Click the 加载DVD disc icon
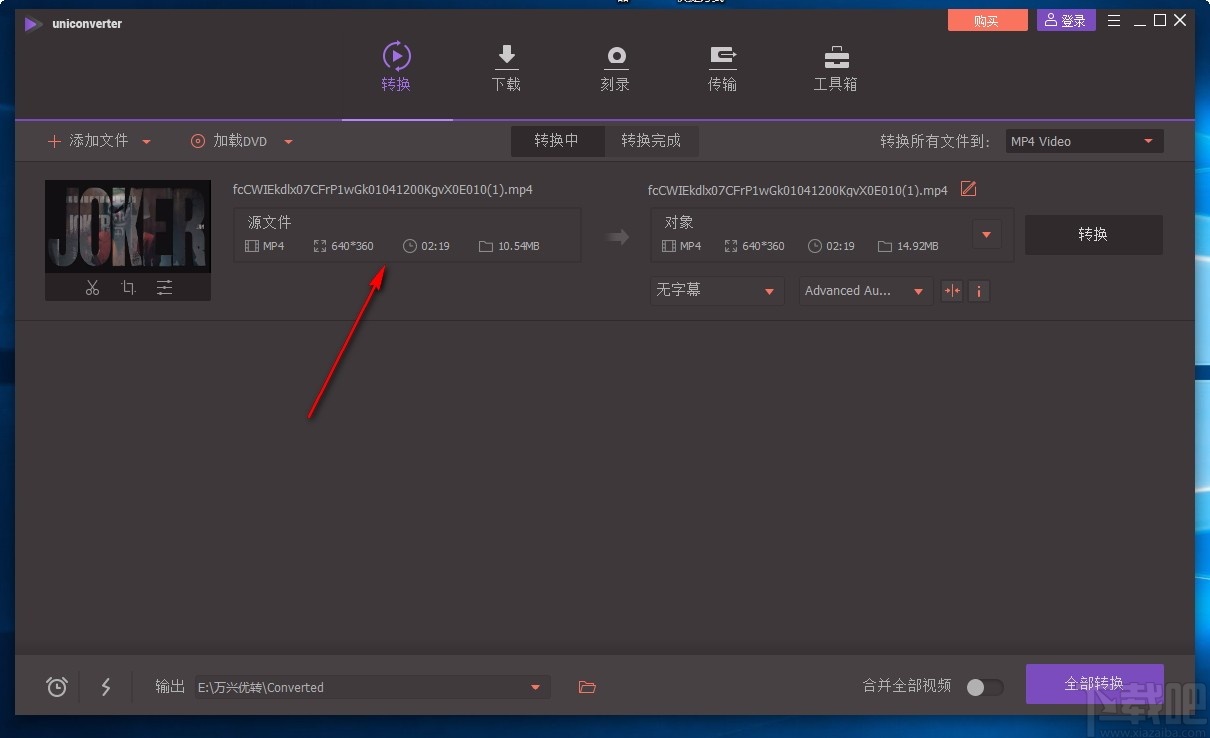 click(197, 141)
